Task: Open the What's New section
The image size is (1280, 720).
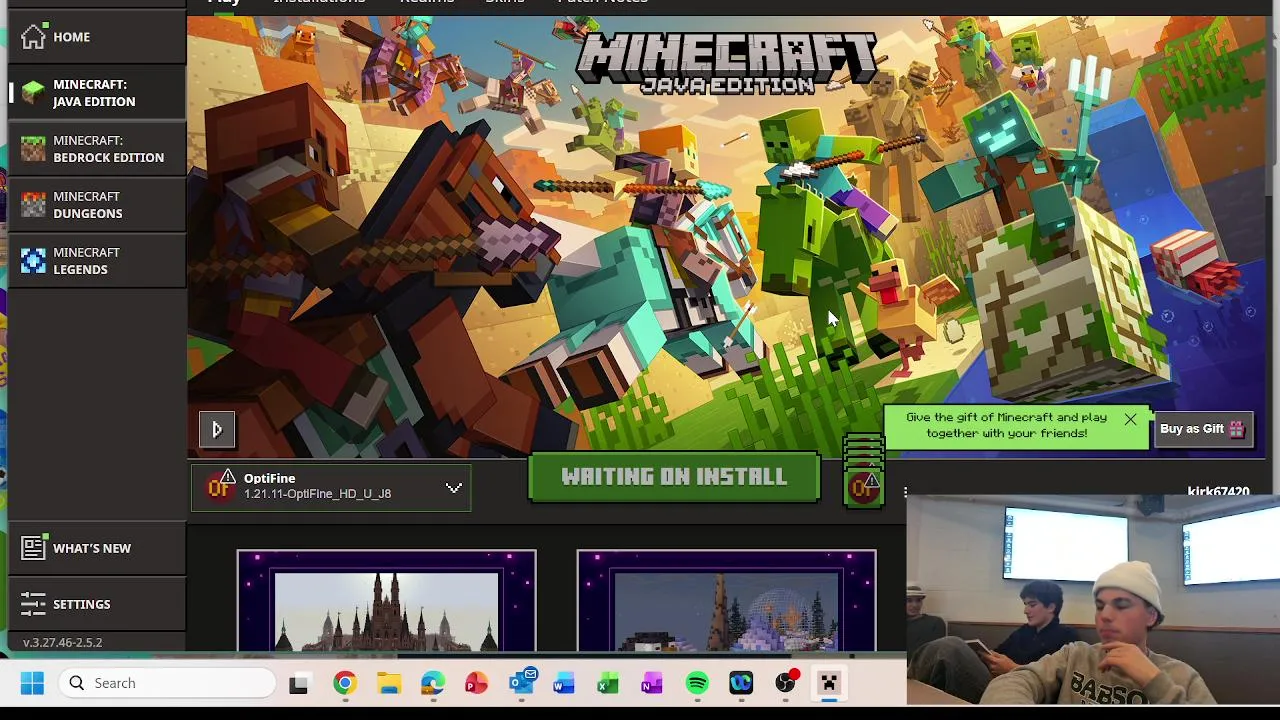Action: pos(97,548)
